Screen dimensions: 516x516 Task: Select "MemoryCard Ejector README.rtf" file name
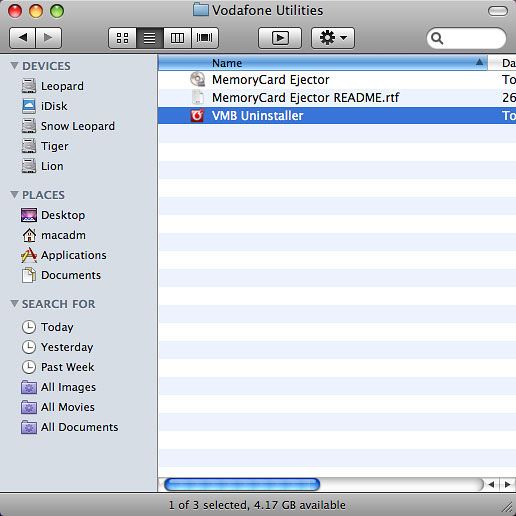coord(306,98)
